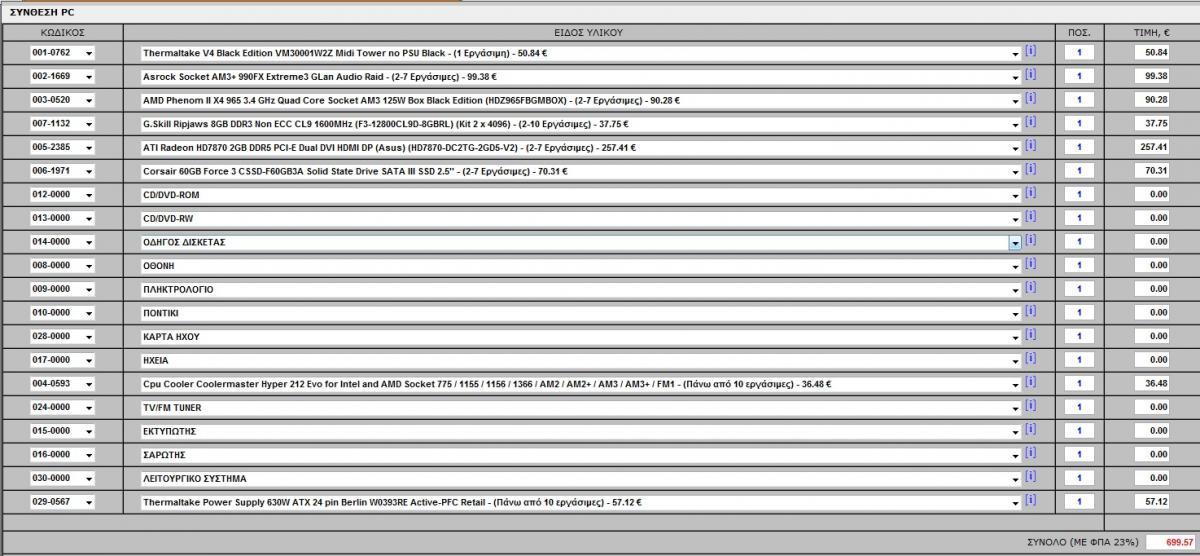The width and height of the screenshot is (1200, 556).
Task: Show info for Coolermaster Hyper 212 Evo row
Action: (x=1030, y=382)
